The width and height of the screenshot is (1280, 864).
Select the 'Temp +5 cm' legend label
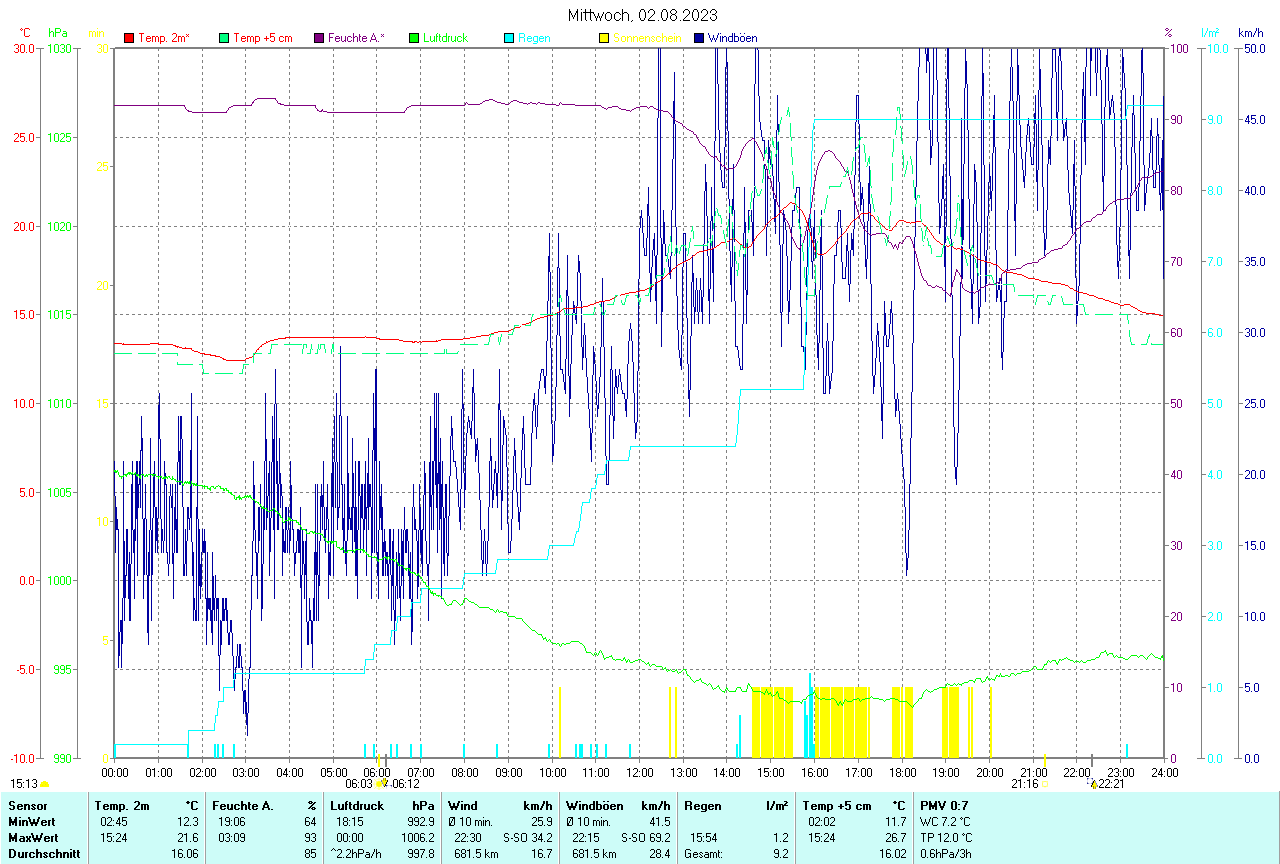[263, 38]
